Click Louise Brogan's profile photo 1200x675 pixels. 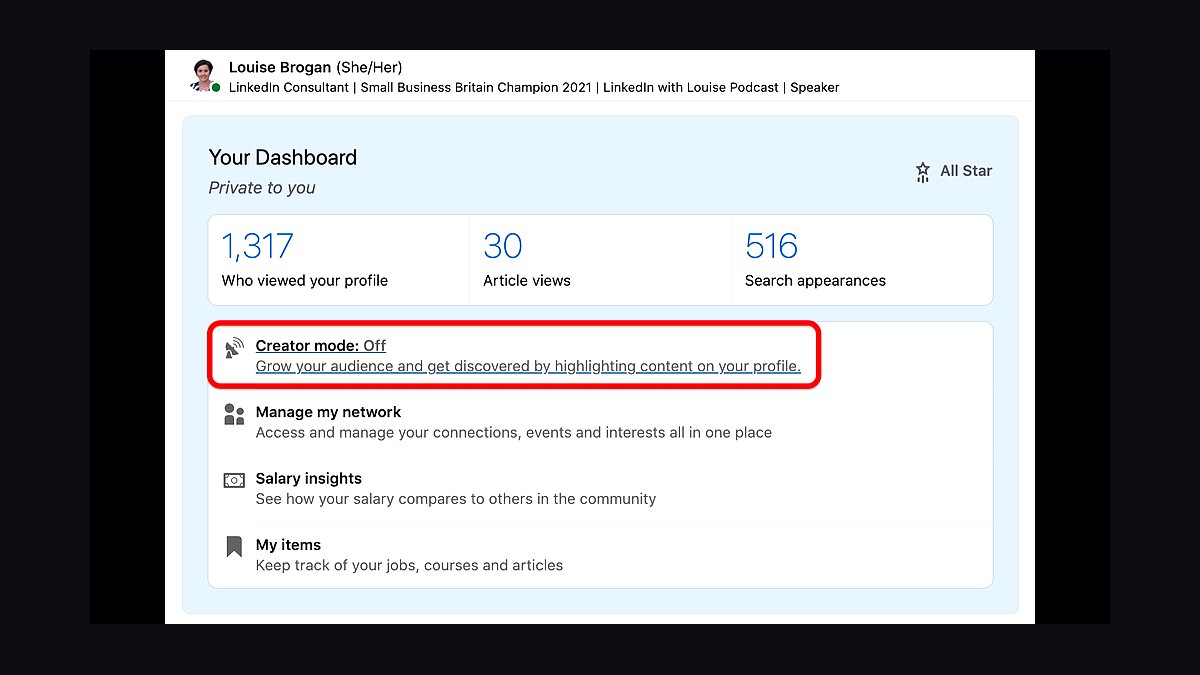point(204,76)
